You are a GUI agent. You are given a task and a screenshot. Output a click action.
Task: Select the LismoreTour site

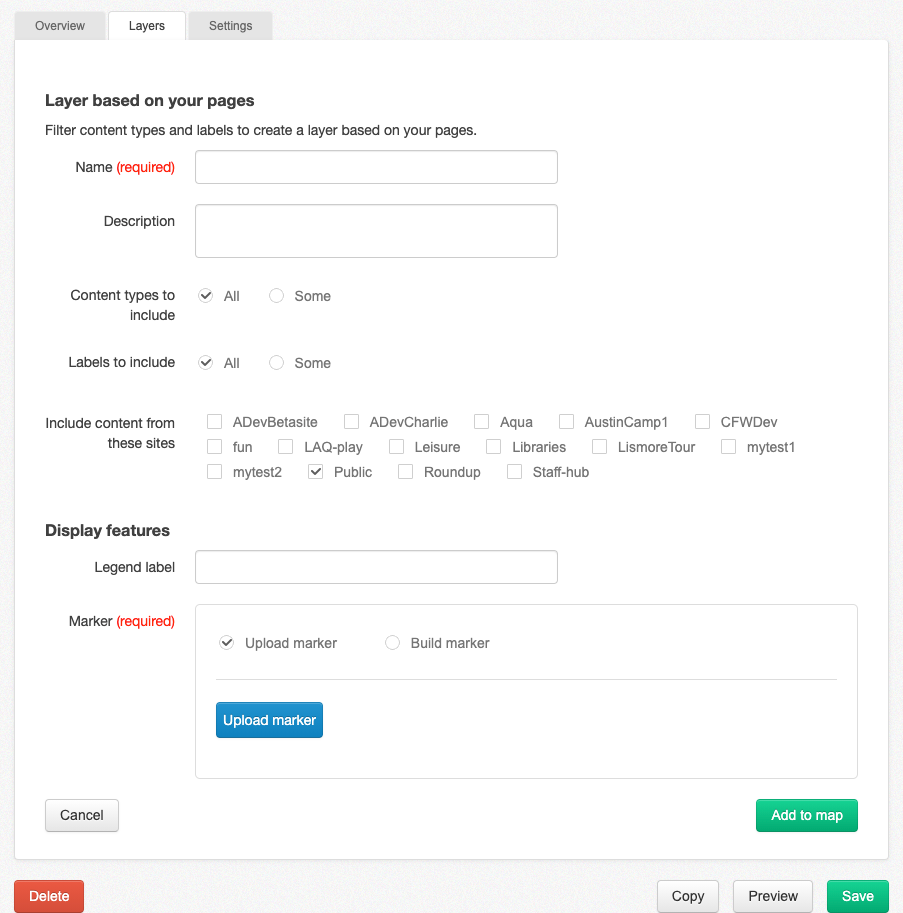click(599, 447)
